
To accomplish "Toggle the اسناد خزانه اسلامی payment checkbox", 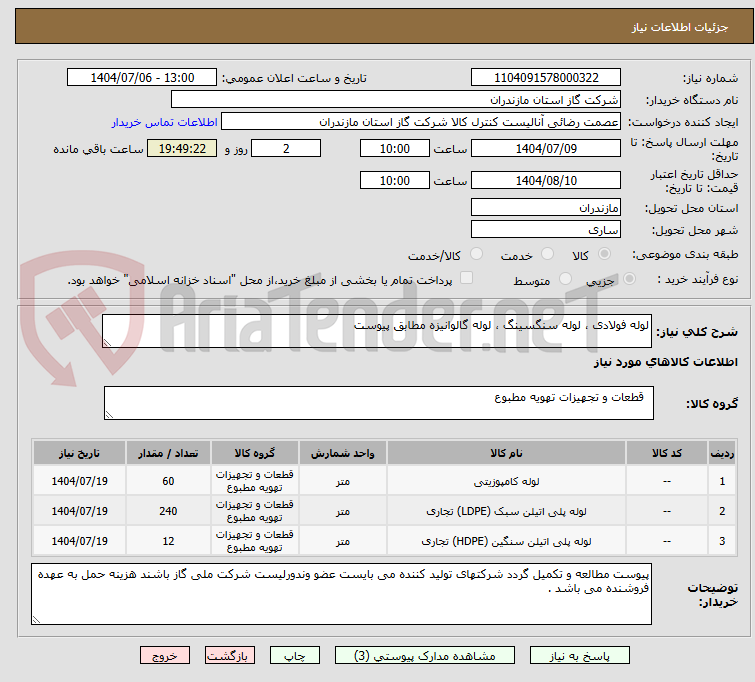I will coord(466,279).
